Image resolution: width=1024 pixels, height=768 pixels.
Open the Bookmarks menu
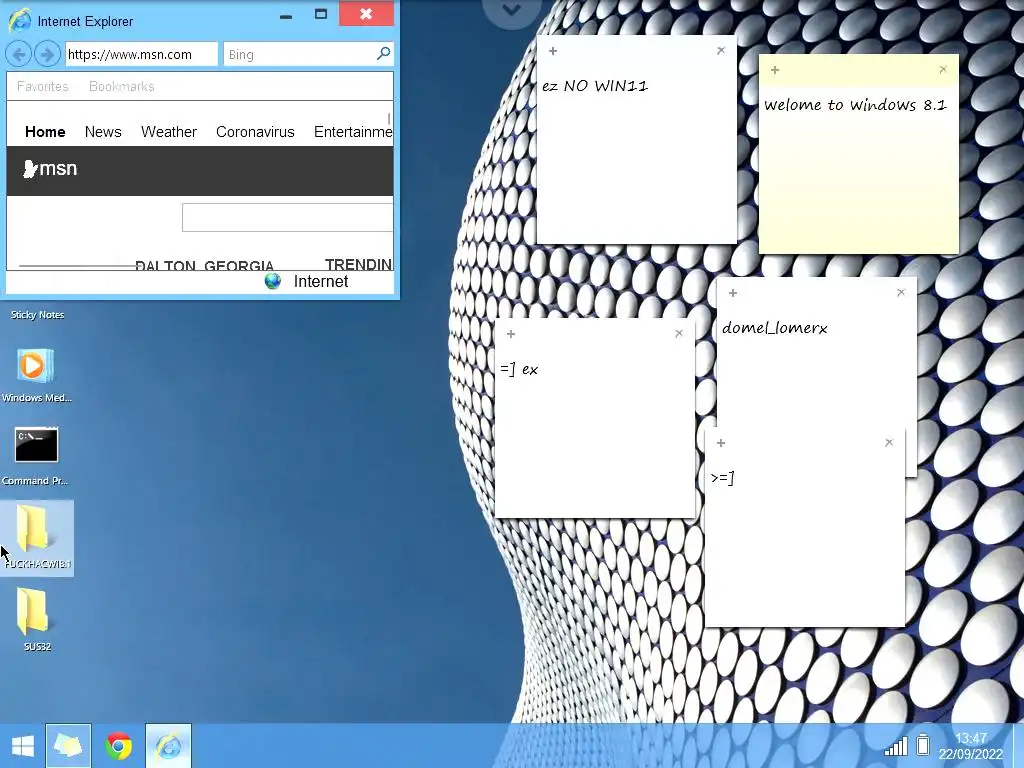click(x=121, y=86)
